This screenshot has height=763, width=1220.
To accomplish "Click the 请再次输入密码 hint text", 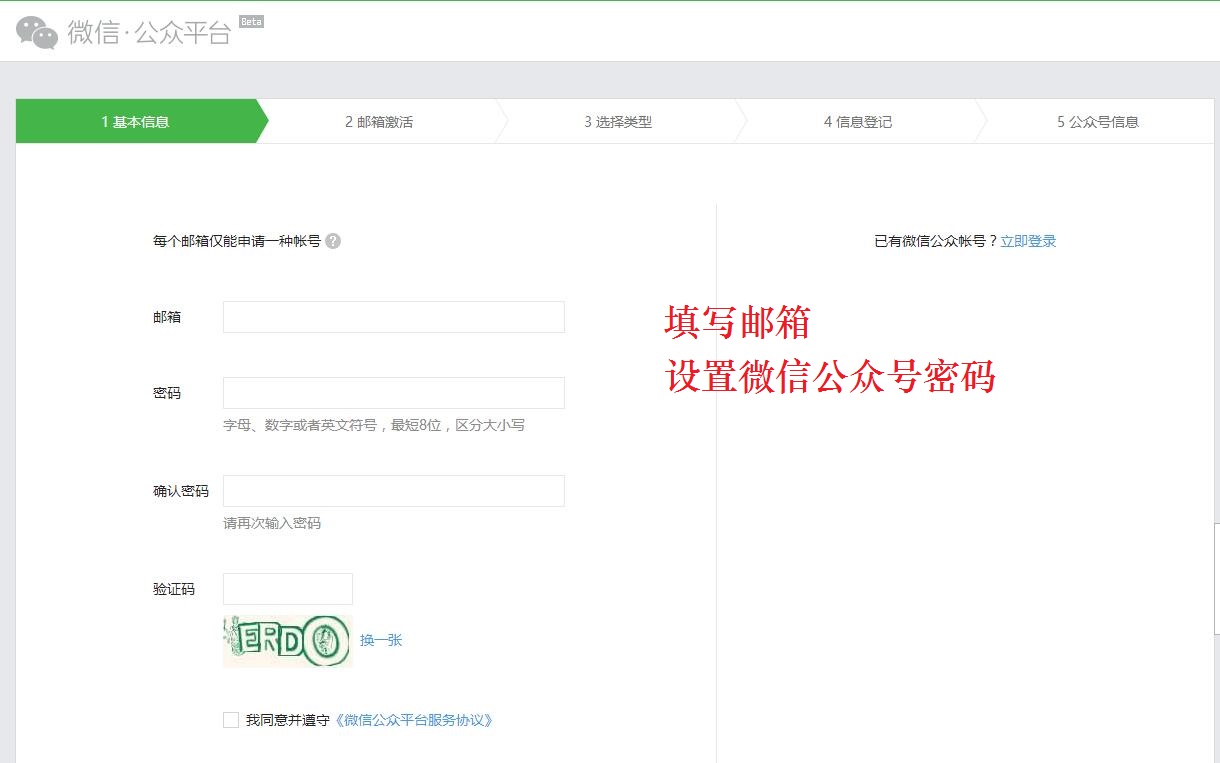I will point(272,523).
